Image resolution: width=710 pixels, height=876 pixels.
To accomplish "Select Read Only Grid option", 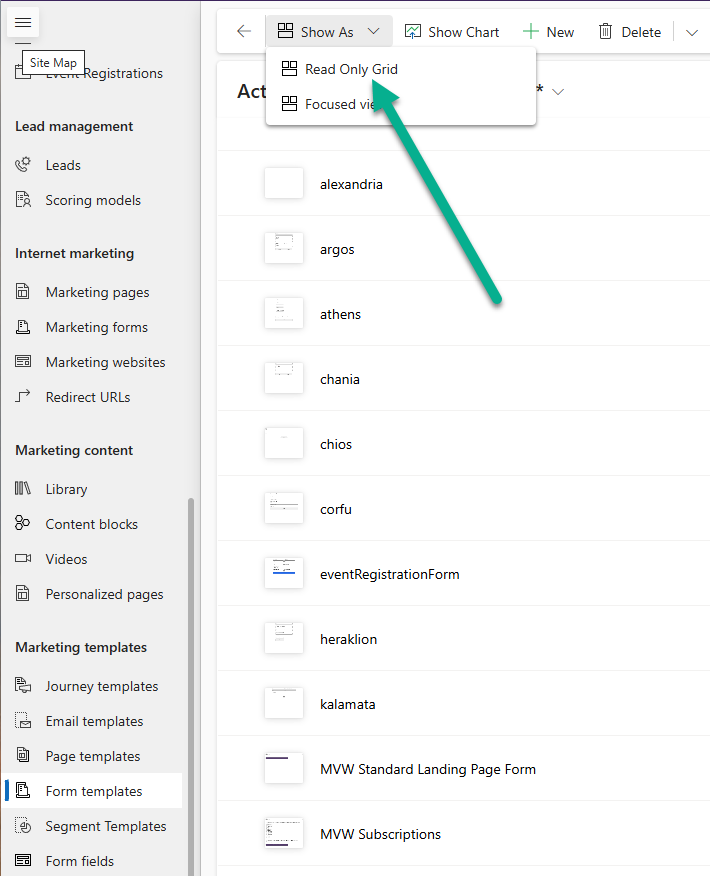I will (x=351, y=70).
